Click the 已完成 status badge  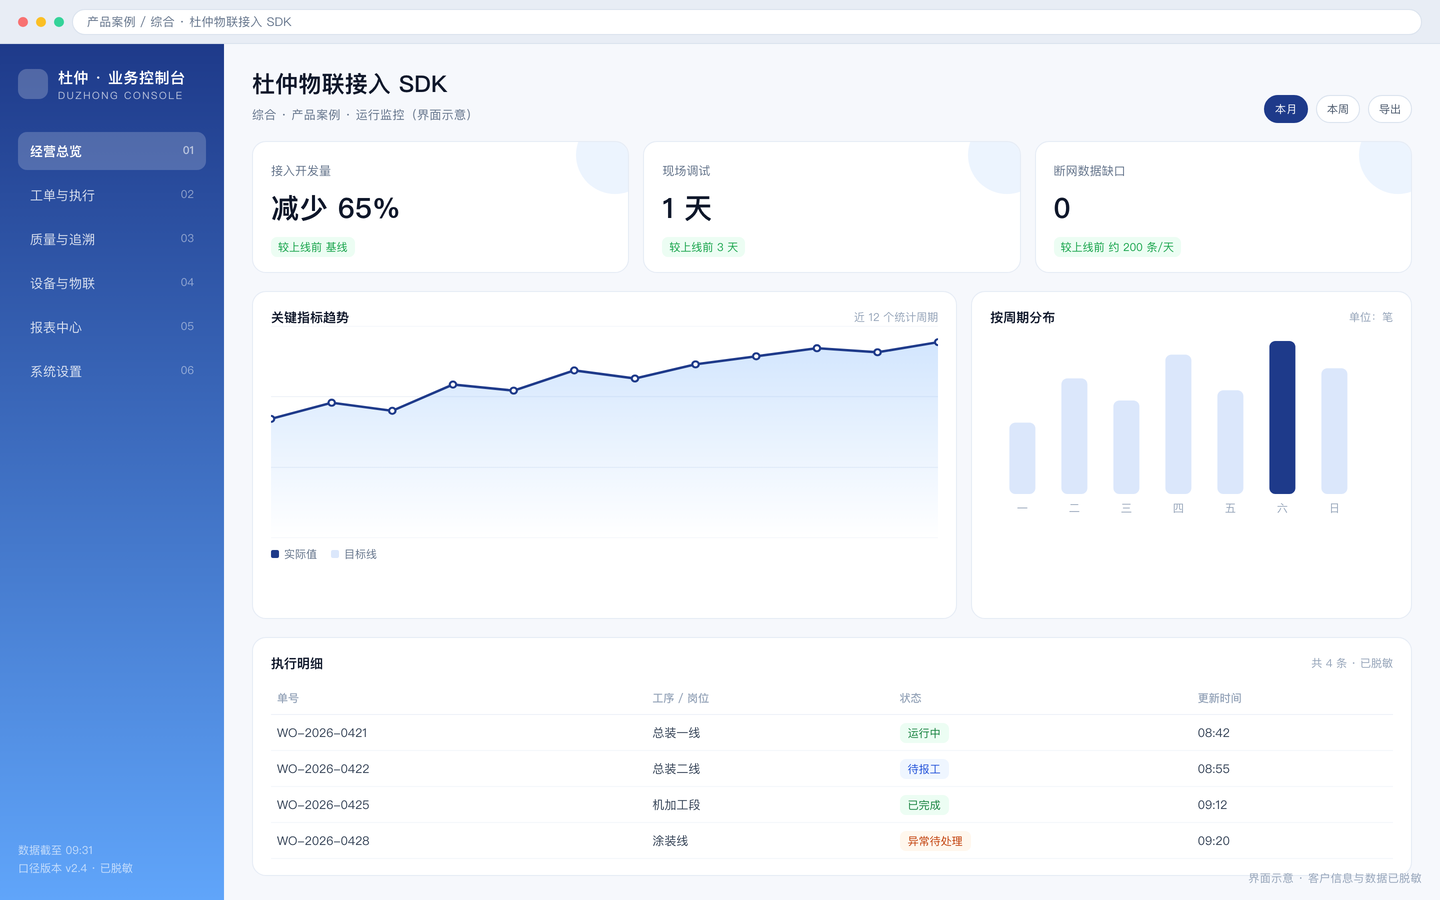(924, 805)
